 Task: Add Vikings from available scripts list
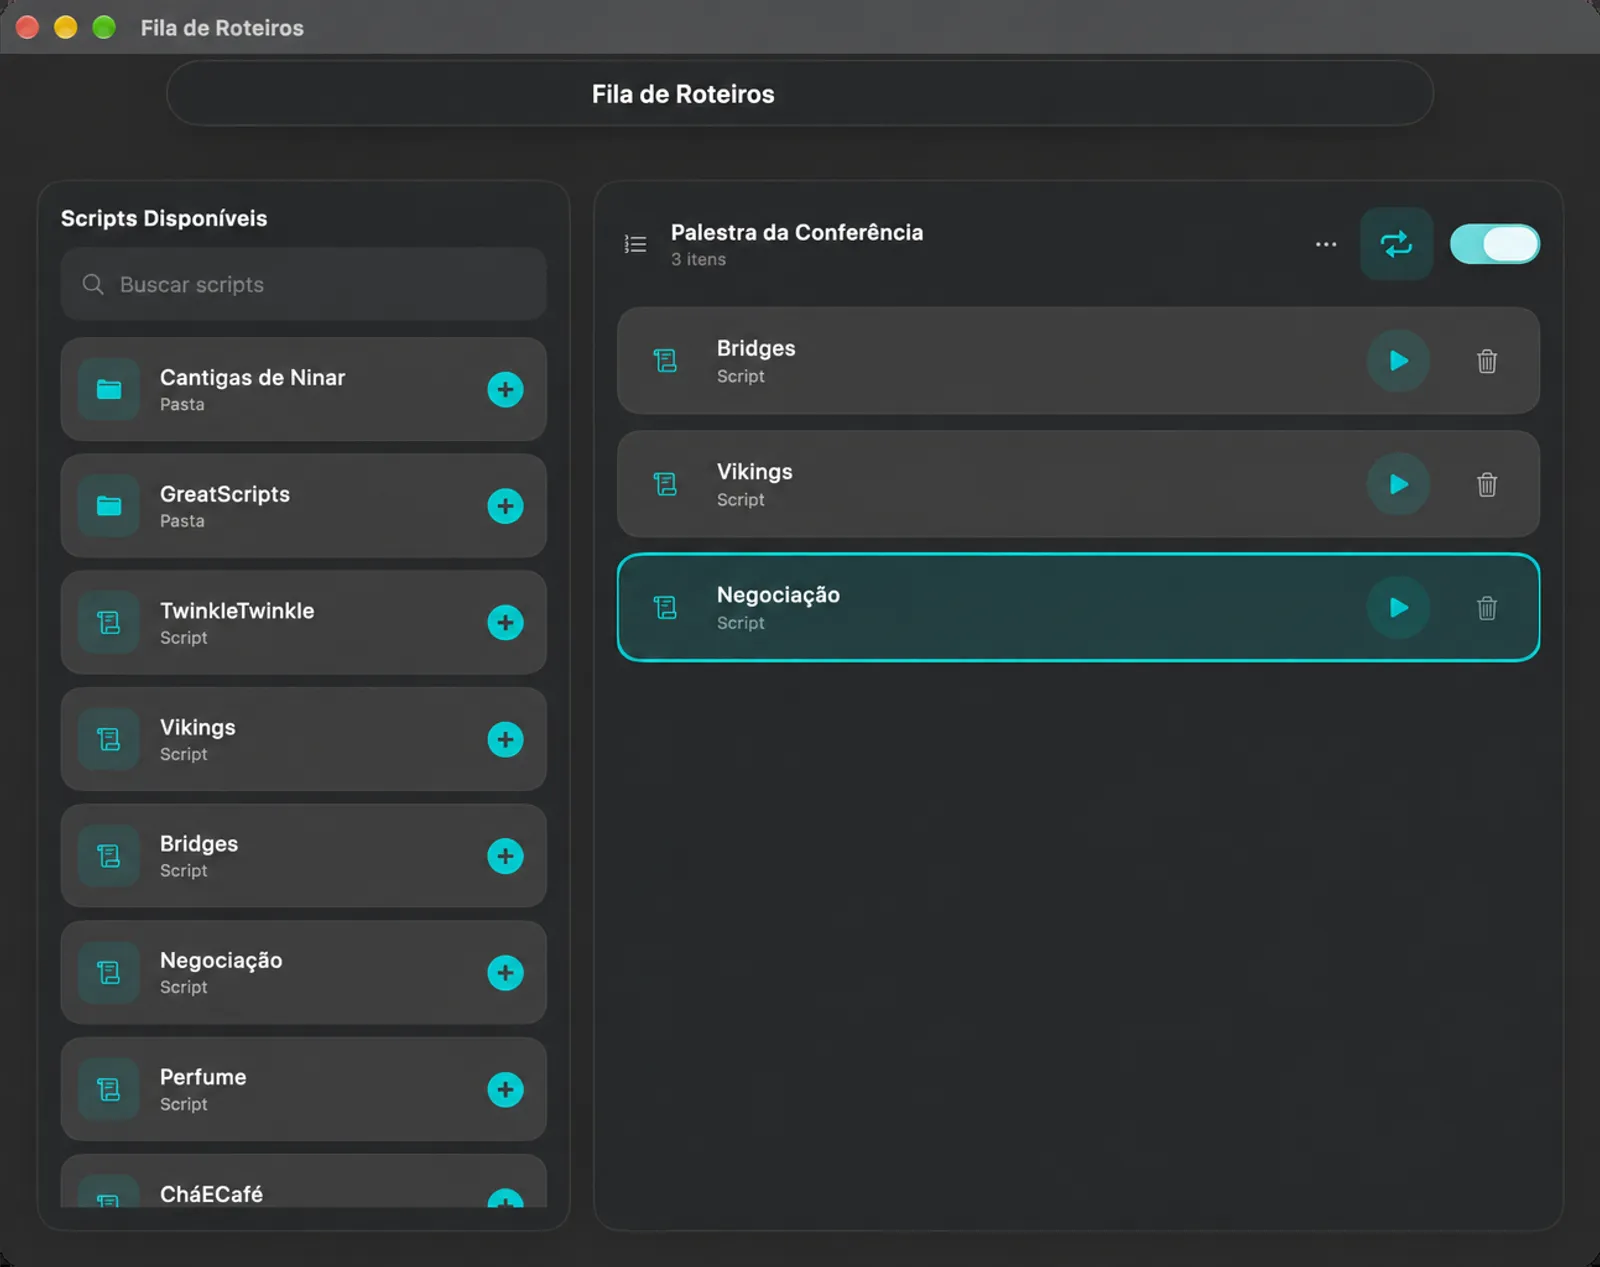pos(505,740)
